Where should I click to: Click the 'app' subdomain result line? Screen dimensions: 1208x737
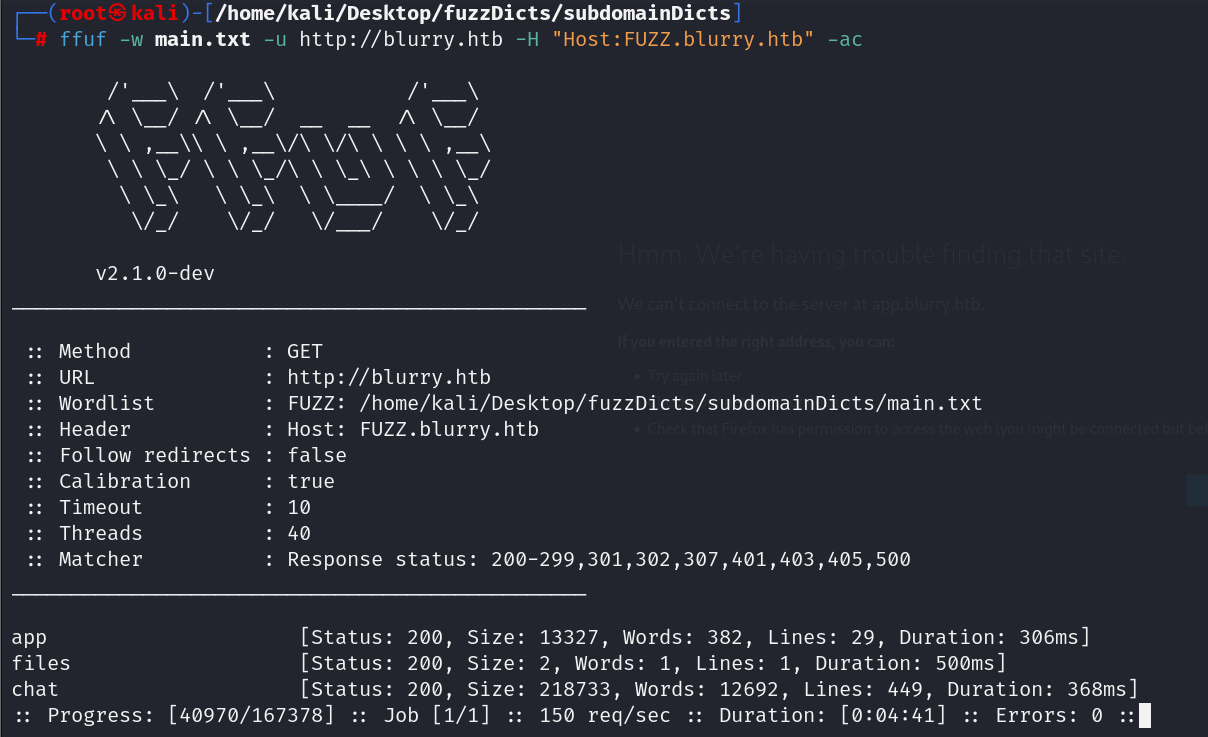coord(551,637)
